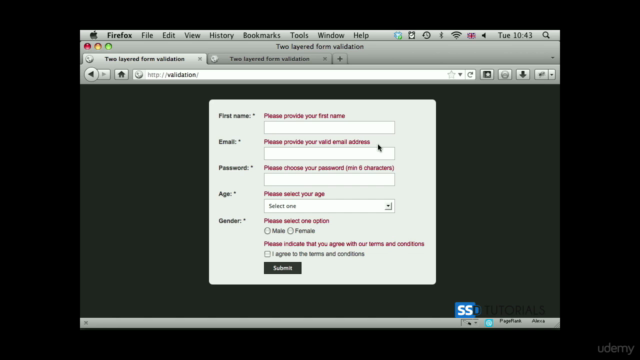
Task: Click into the Password input field
Action: (x=329, y=180)
